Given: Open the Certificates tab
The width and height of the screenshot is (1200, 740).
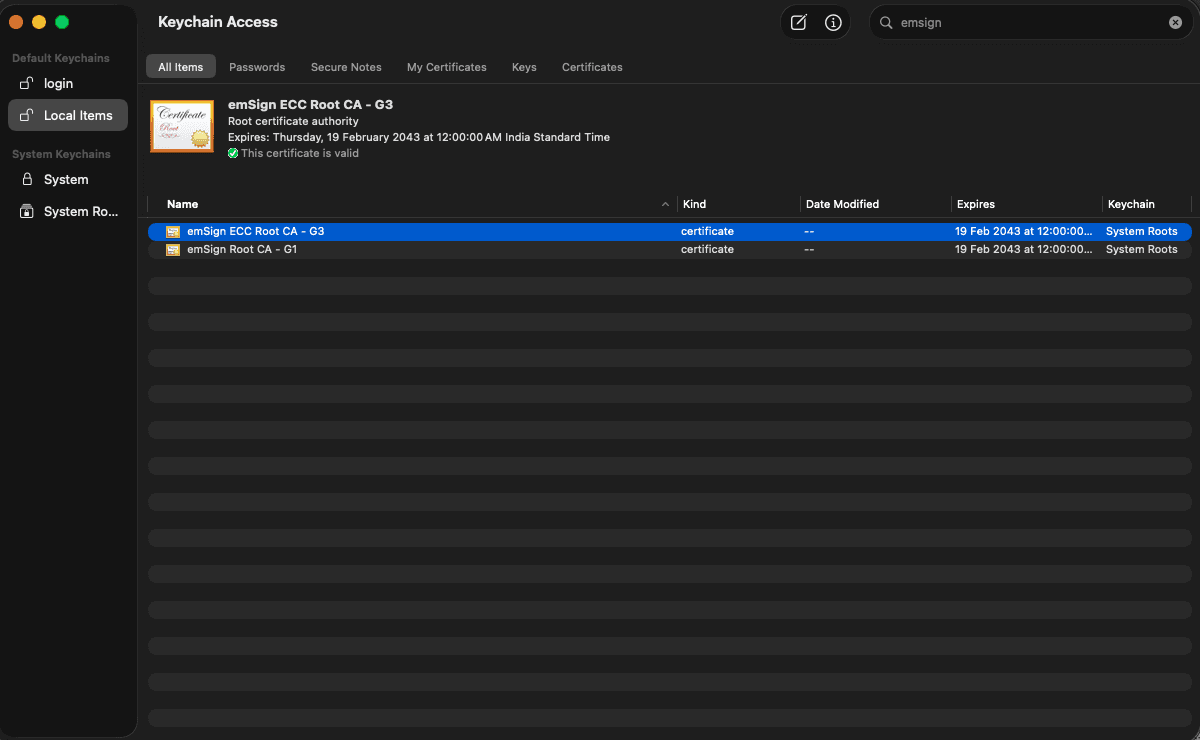Looking at the screenshot, I should click(x=592, y=67).
